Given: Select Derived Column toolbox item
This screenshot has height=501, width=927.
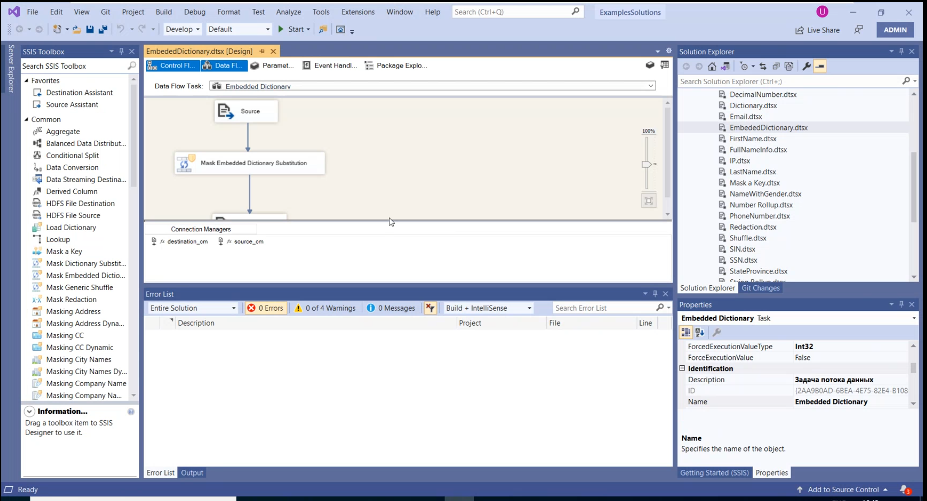Looking at the screenshot, I should [72, 191].
